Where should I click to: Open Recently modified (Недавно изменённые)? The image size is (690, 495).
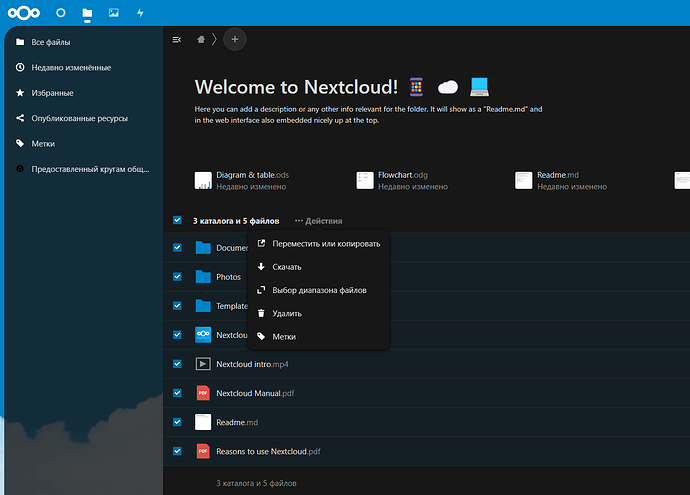click(84, 67)
